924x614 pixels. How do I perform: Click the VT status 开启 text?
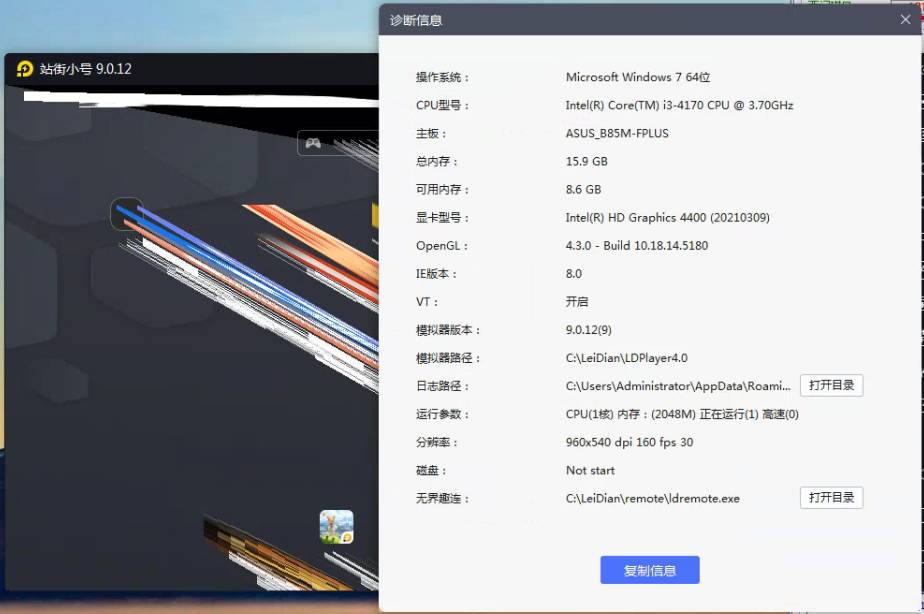click(x=577, y=301)
